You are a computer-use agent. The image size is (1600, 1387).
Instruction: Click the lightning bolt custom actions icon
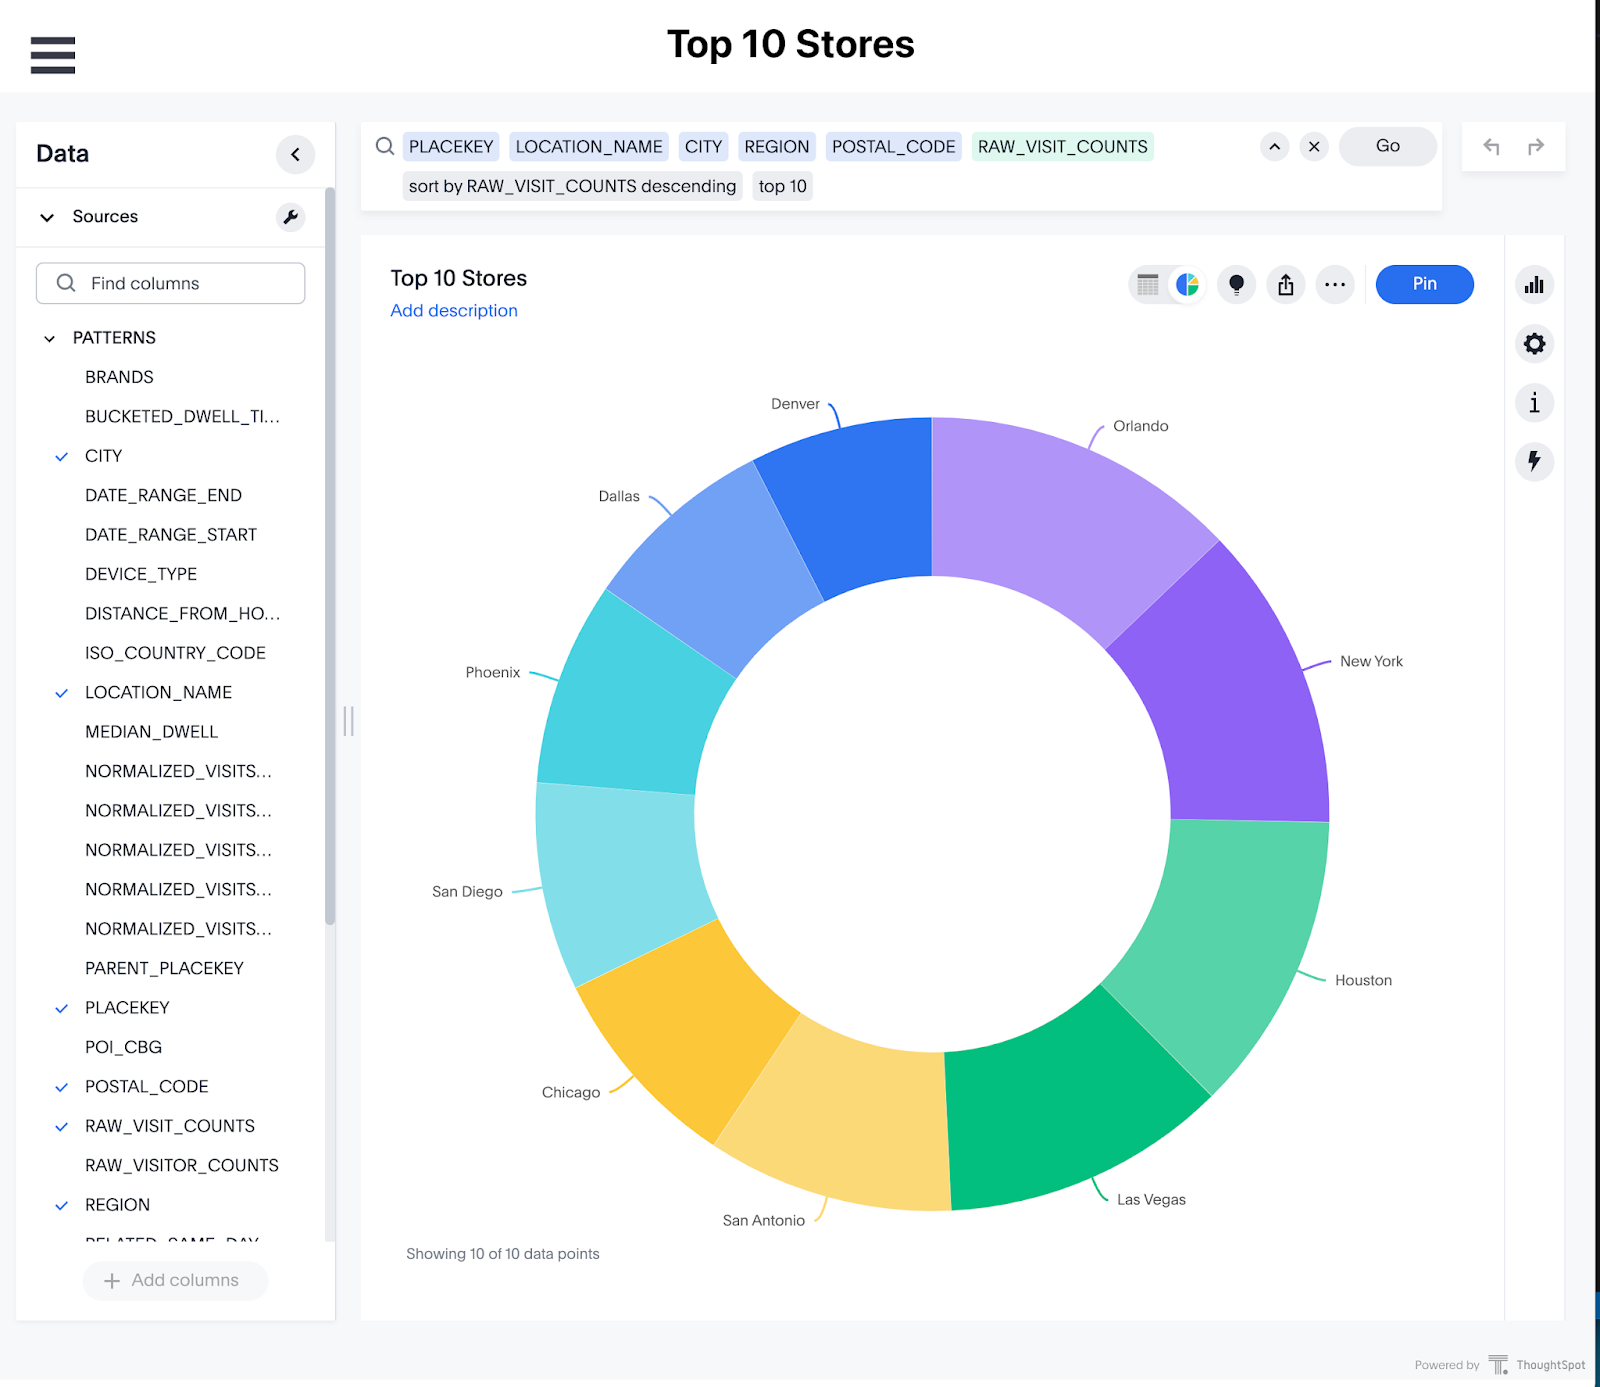1534,461
